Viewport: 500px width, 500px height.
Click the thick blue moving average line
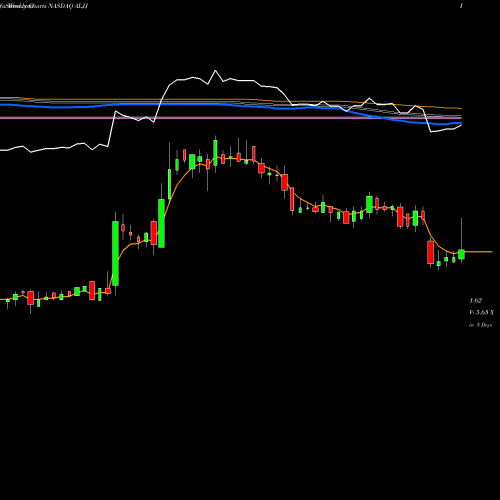pyautogui.click(x=231, y=105)
